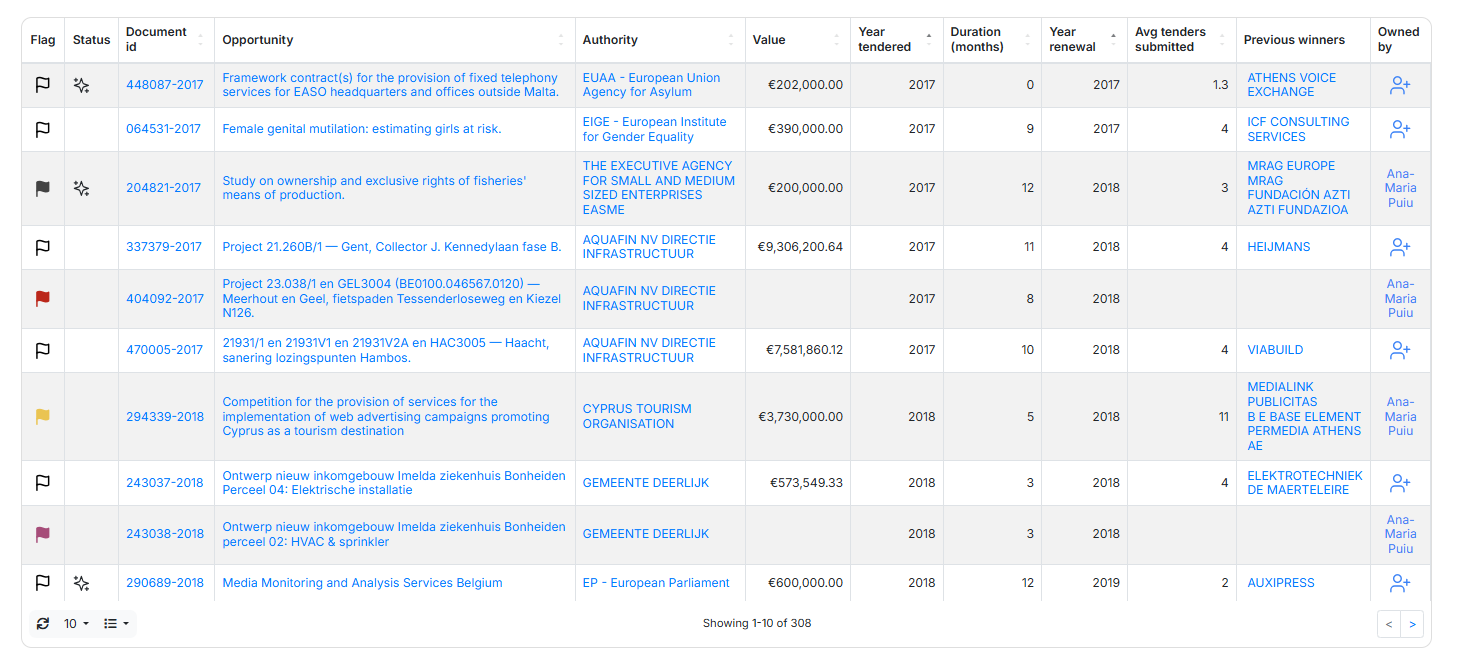The width and height of the screenshot is (1458, 655).
Task: Assign owner for ELEKTROTECHNIEK DE MAERTELEIRE row
Action: point(1400,483)
